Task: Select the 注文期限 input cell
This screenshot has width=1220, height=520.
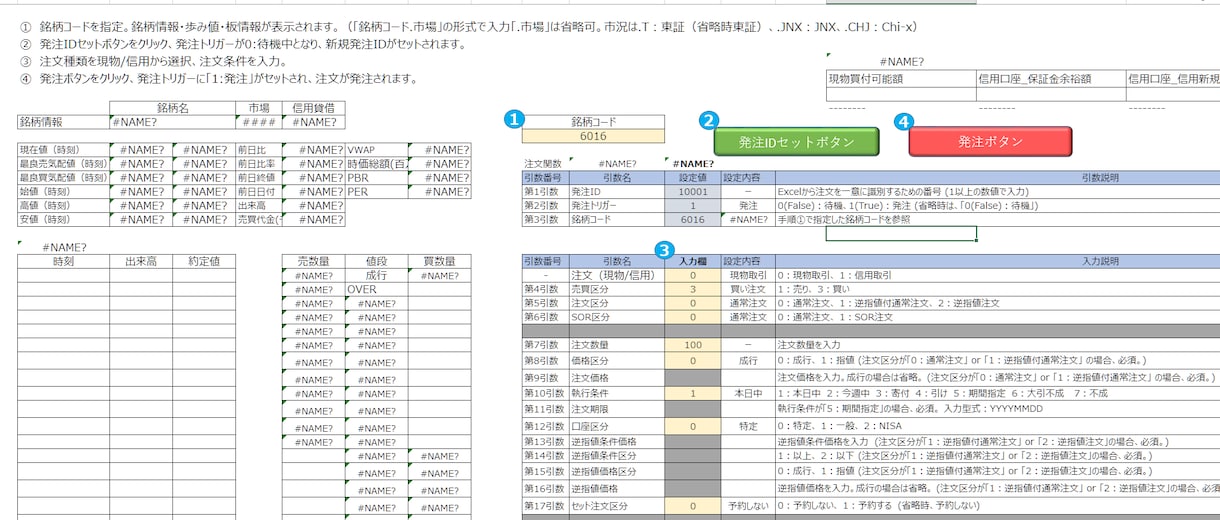Action: (x=692, y=410)
